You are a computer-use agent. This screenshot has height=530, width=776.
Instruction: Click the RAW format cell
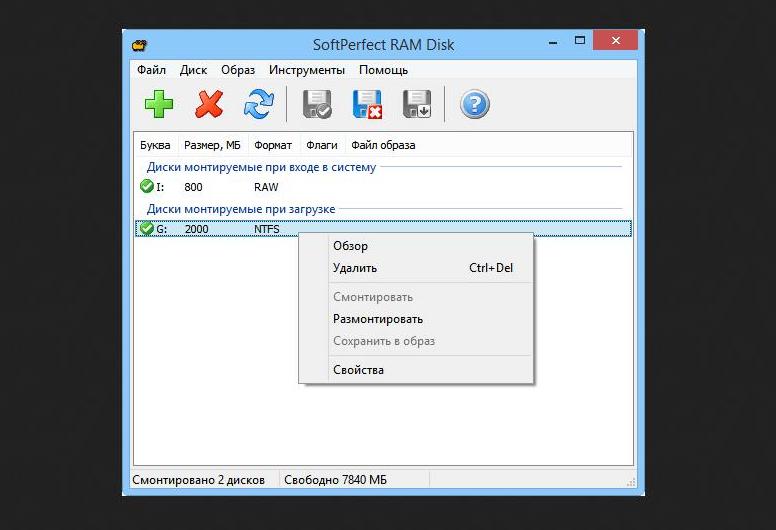click(x=266, y=187)
